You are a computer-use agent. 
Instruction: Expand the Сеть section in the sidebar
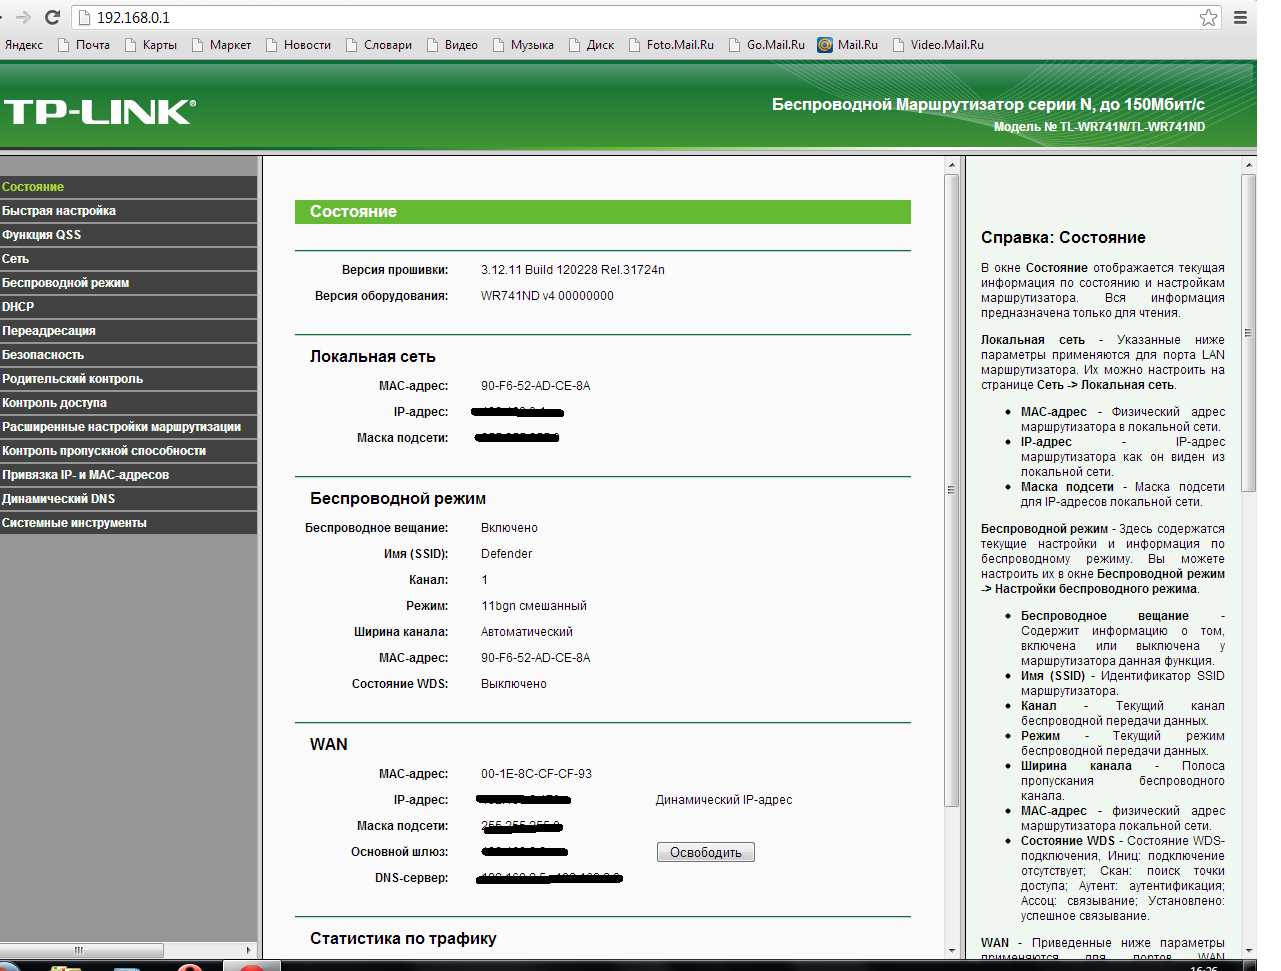point(16,259)
